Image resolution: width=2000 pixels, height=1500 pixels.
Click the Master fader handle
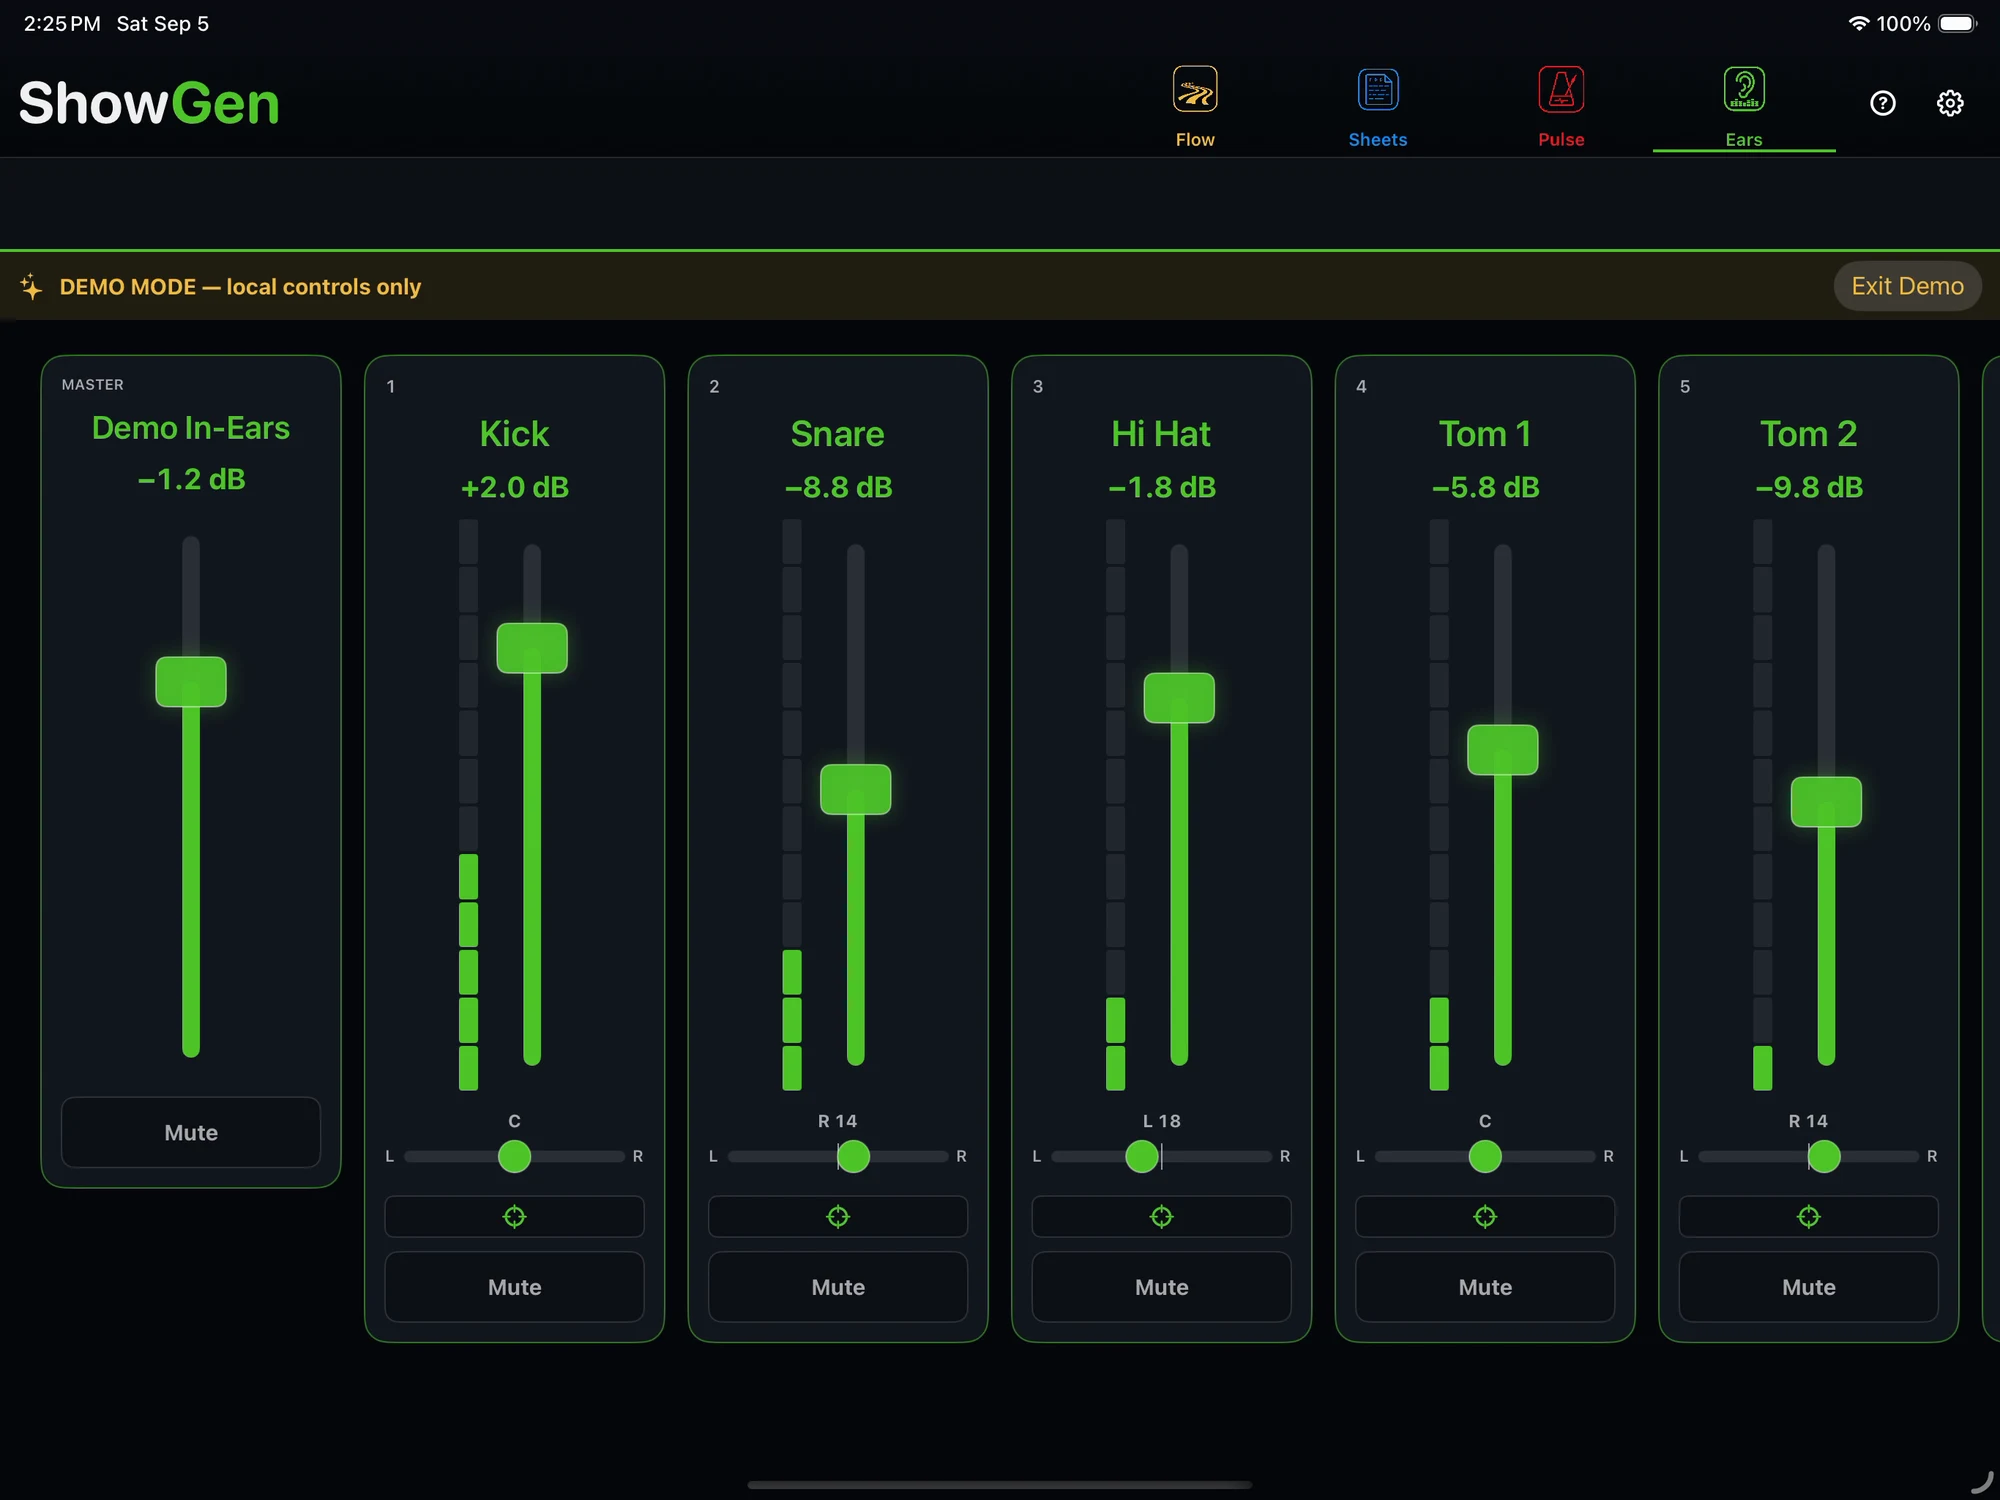coord(191,682)
